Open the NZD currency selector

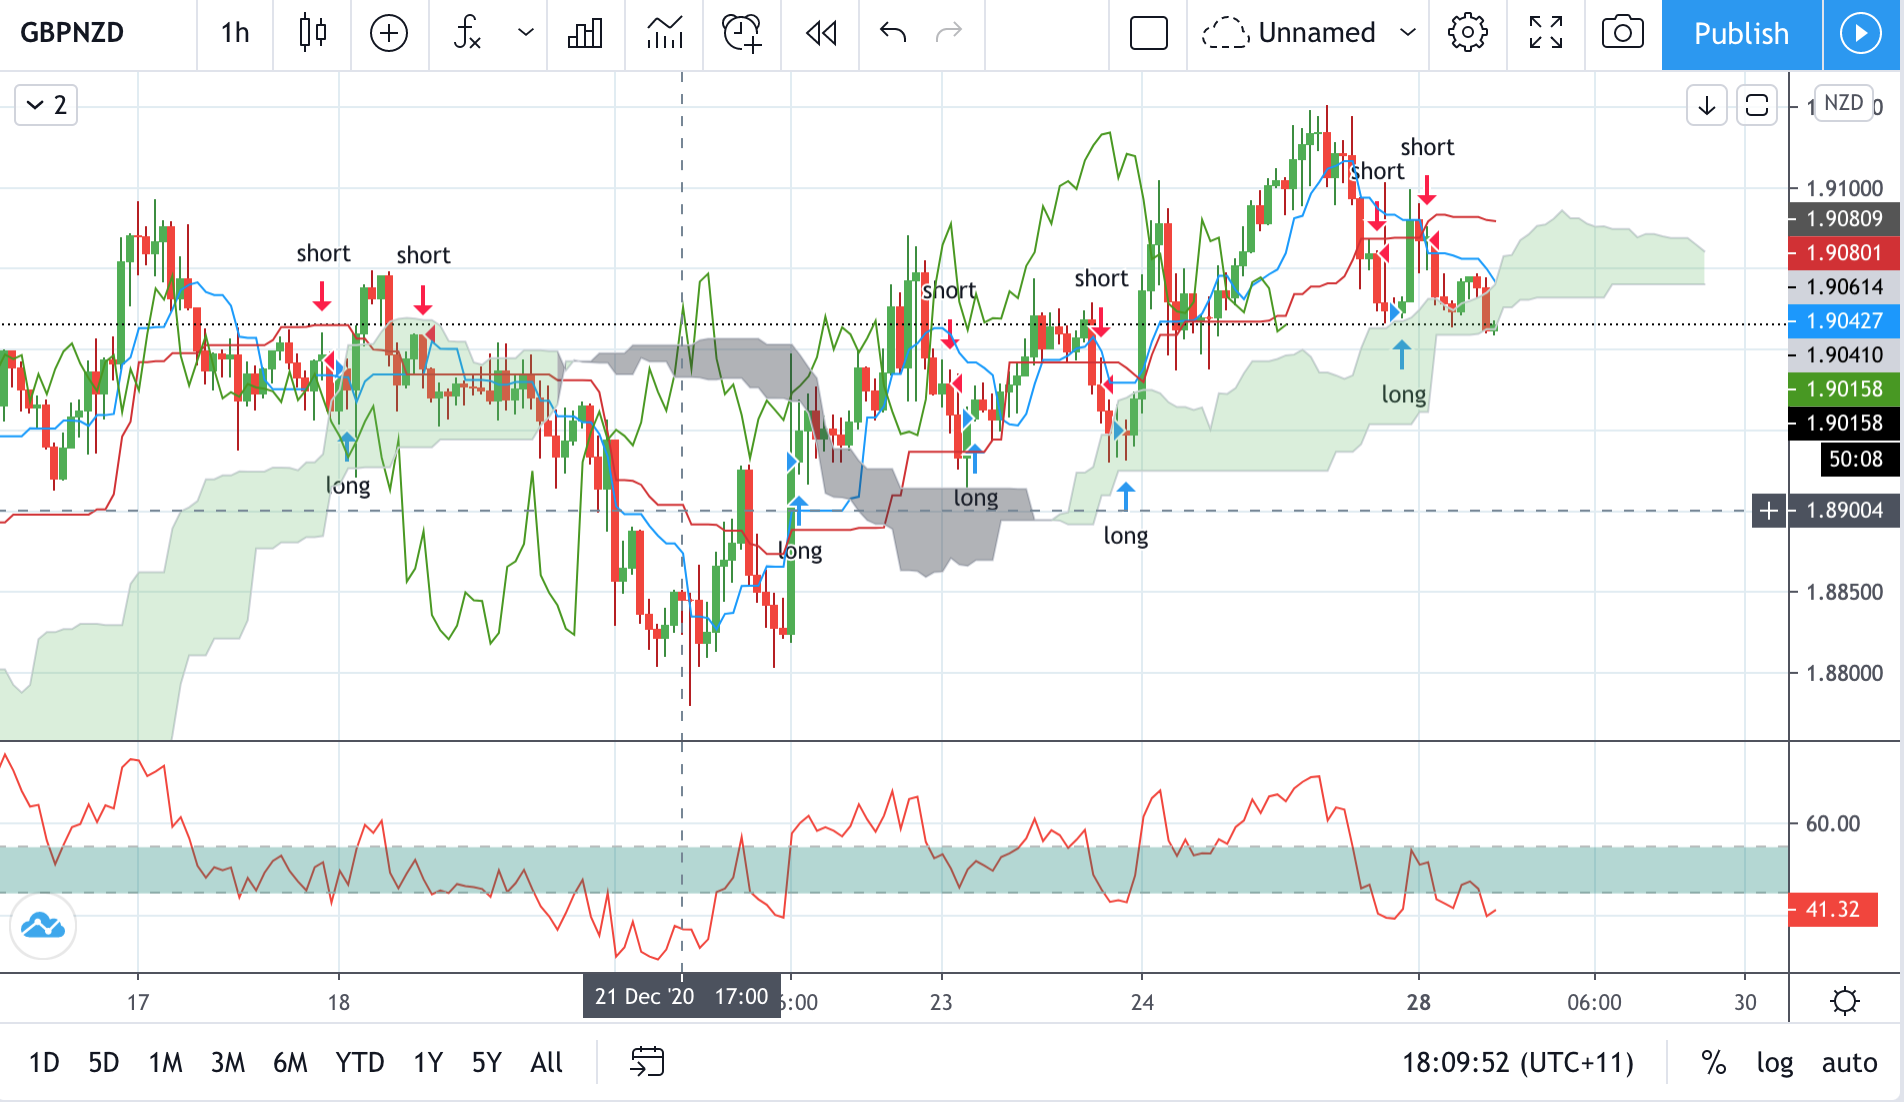point(1843,103)
